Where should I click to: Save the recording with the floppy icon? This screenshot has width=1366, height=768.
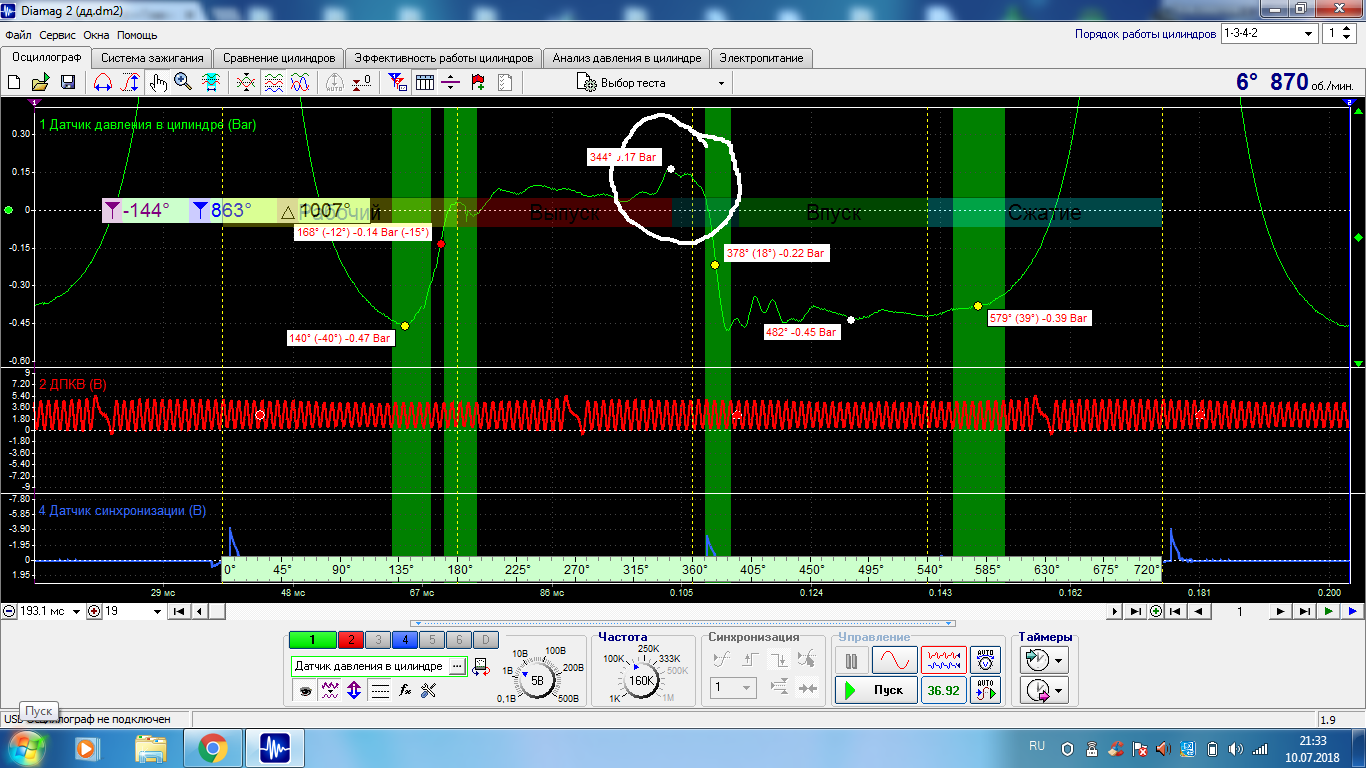pyautogui.click(x=67, y=83)
